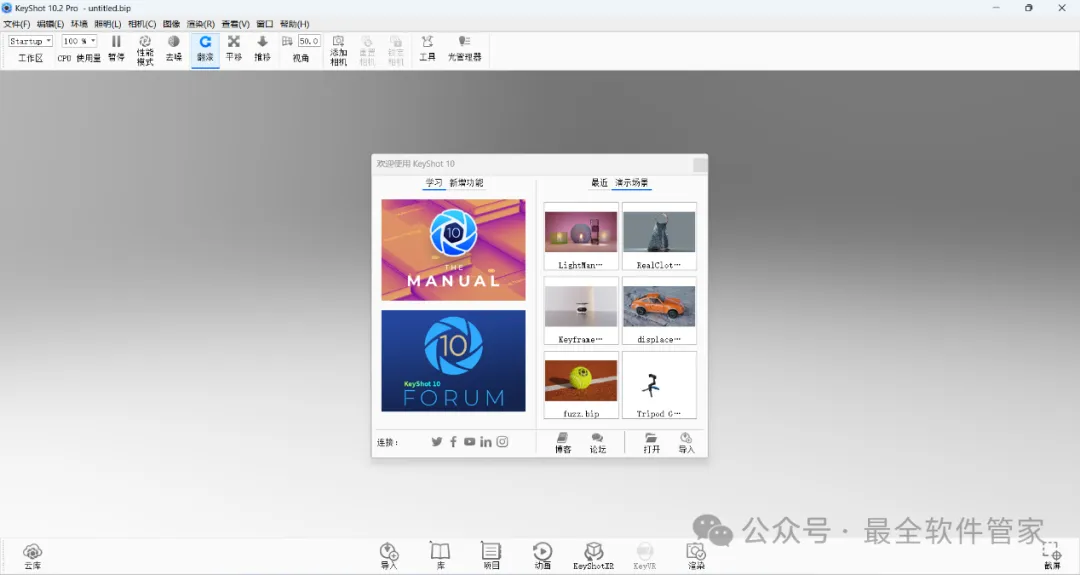Click the Instagram icon in welcome dialog
The image size is (1080, 575).
pyautogui.click(x=502, y=442)
